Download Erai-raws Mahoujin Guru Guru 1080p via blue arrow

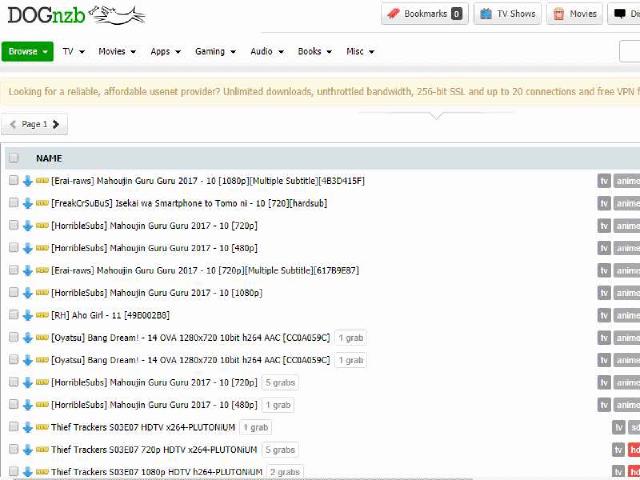coord(27,181)
